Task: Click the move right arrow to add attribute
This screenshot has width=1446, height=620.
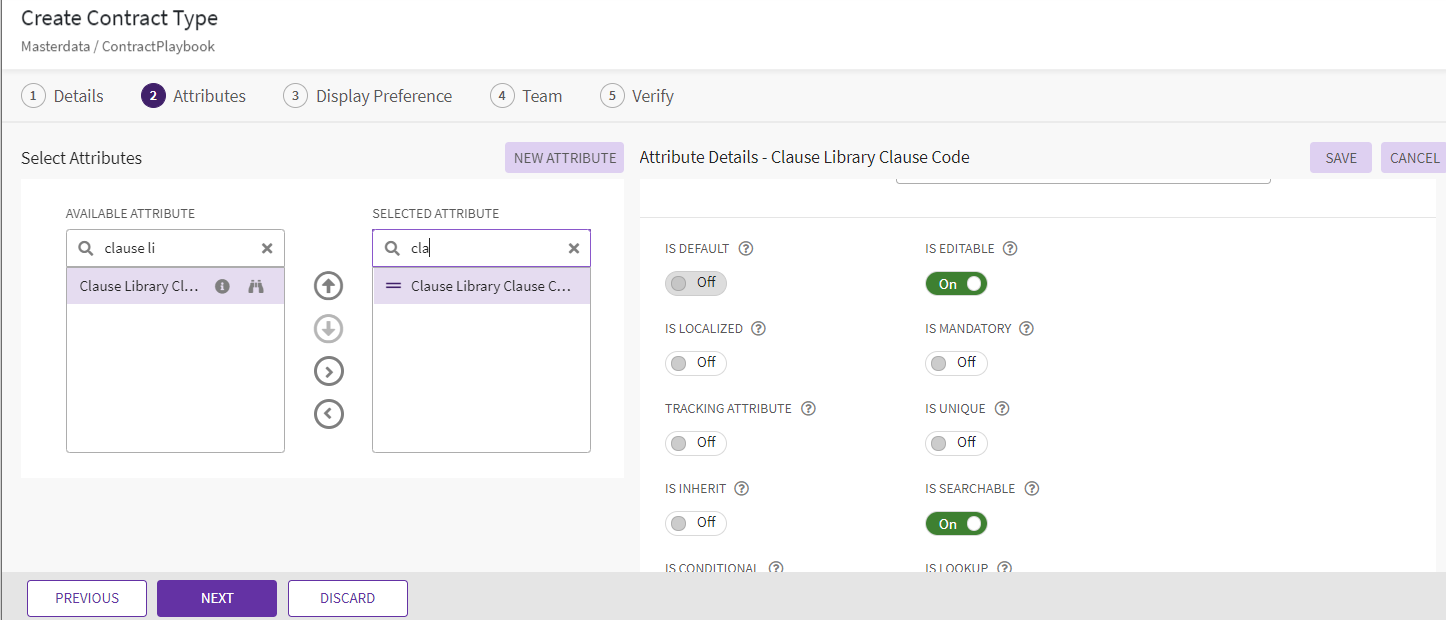Action: 329,372
